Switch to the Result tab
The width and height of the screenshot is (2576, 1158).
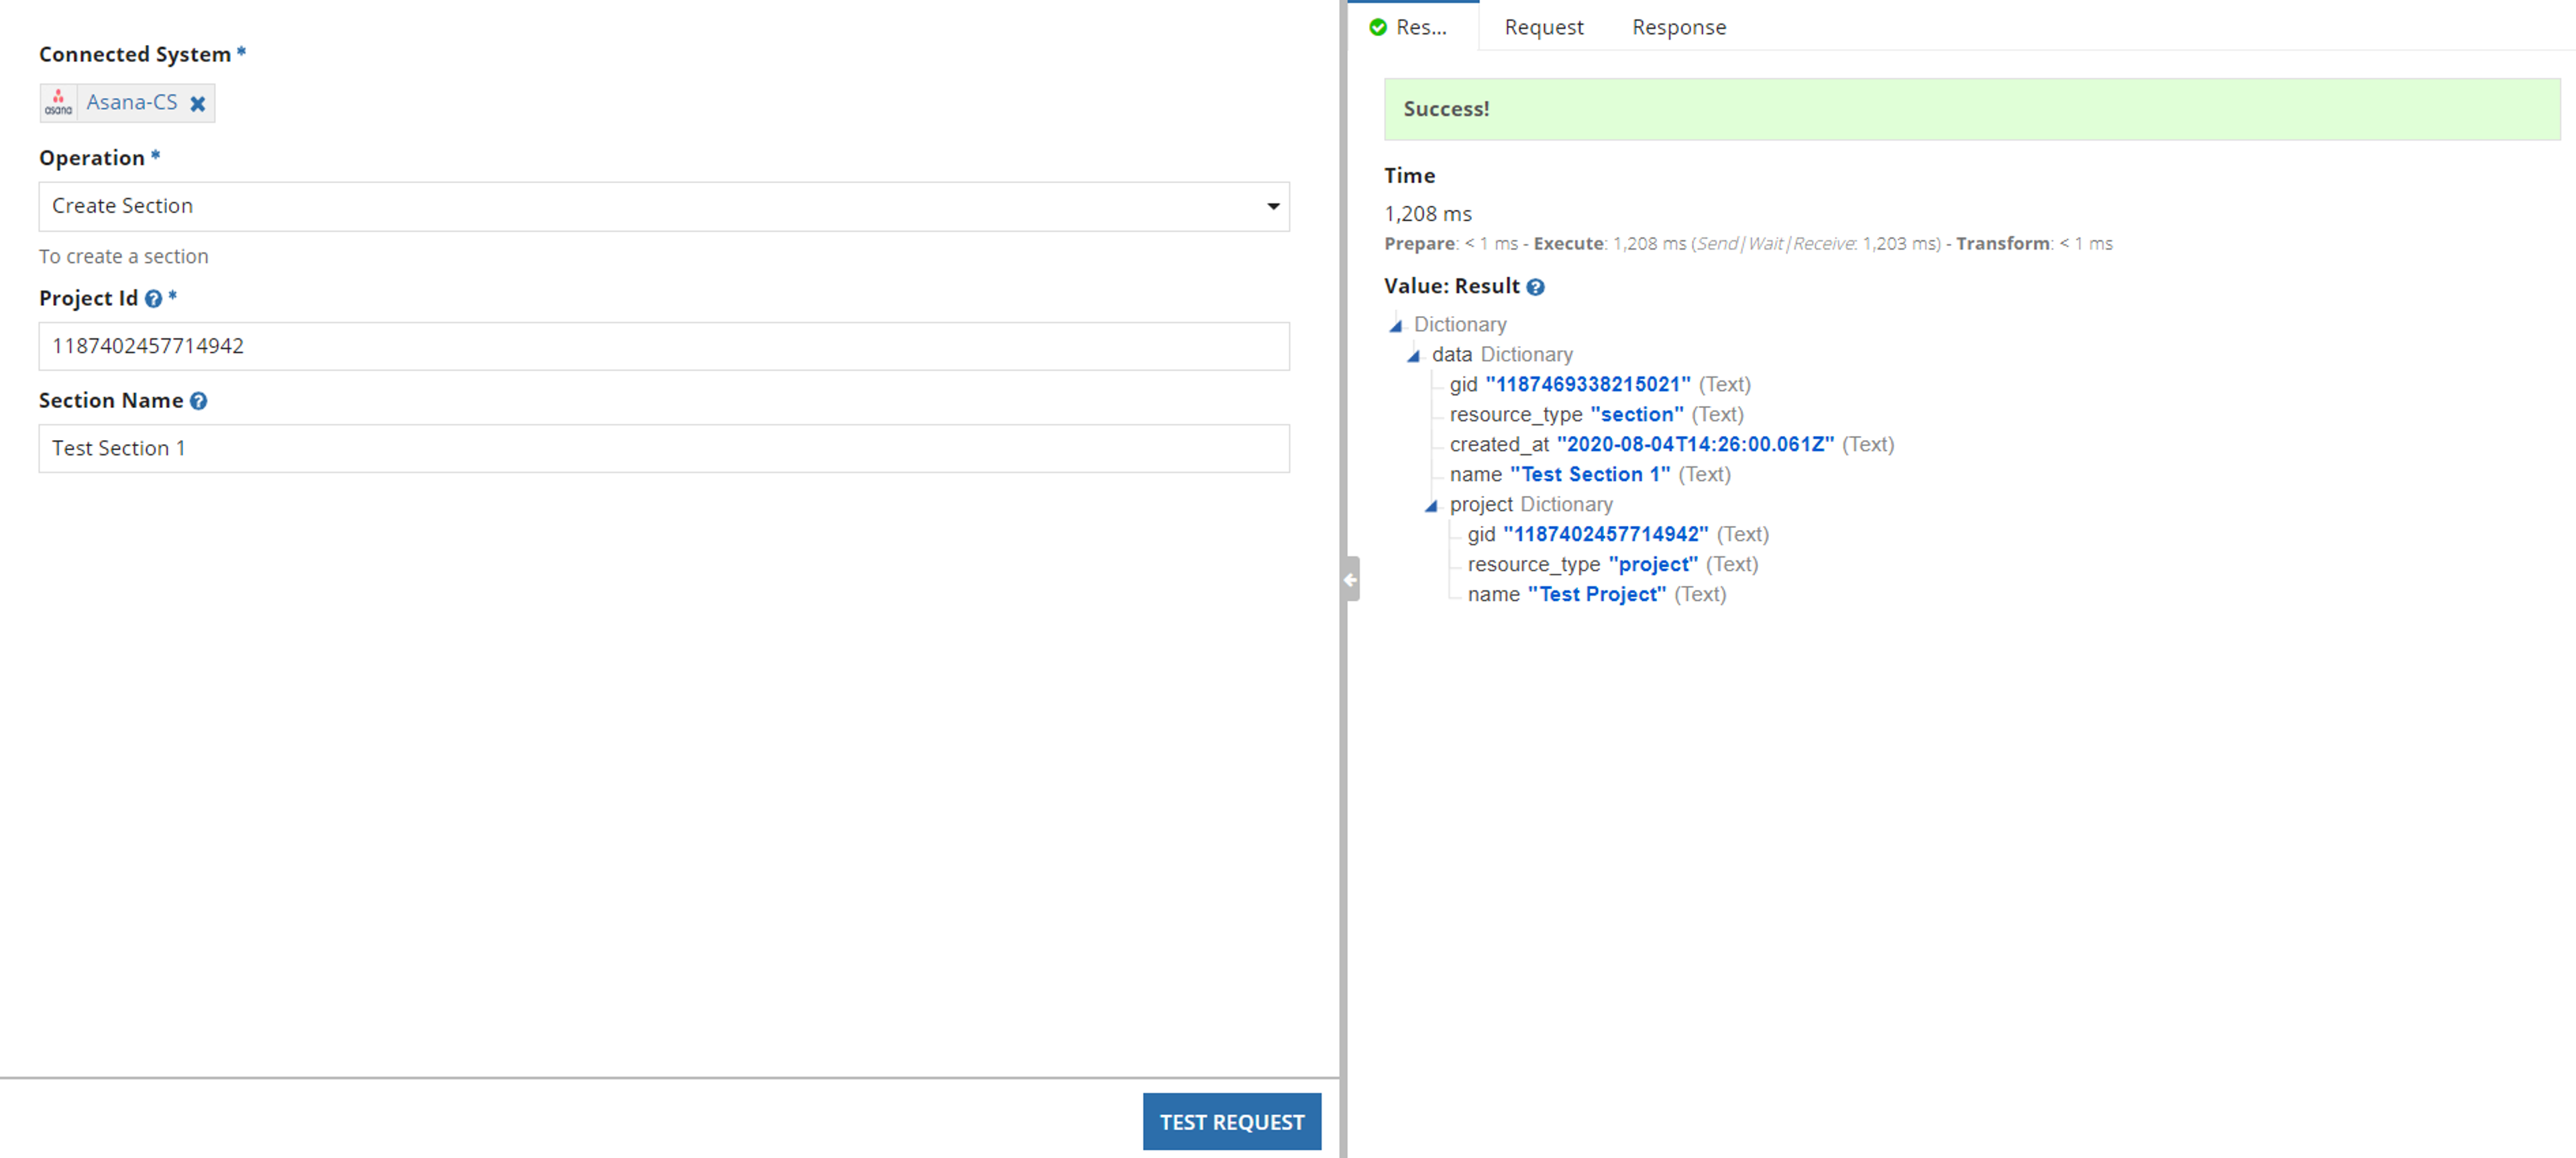1413,27
